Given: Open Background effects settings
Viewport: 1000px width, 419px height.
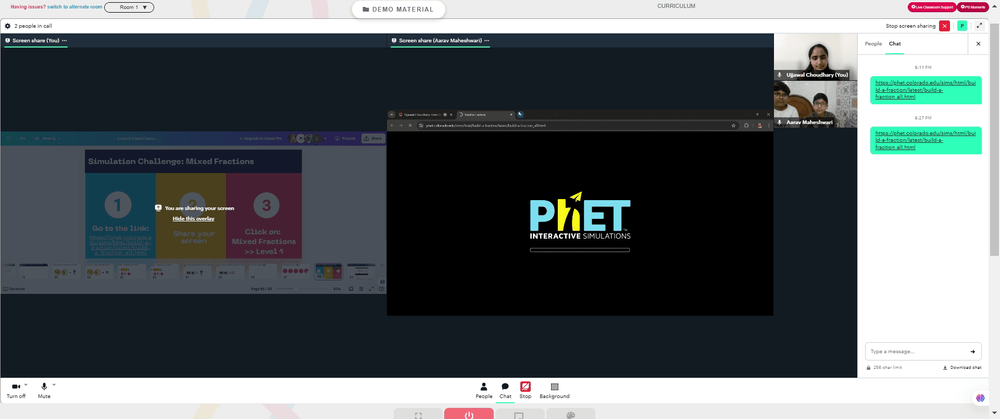Looking at the screenshot, I should pyautogui.click(x=554, y=390).
